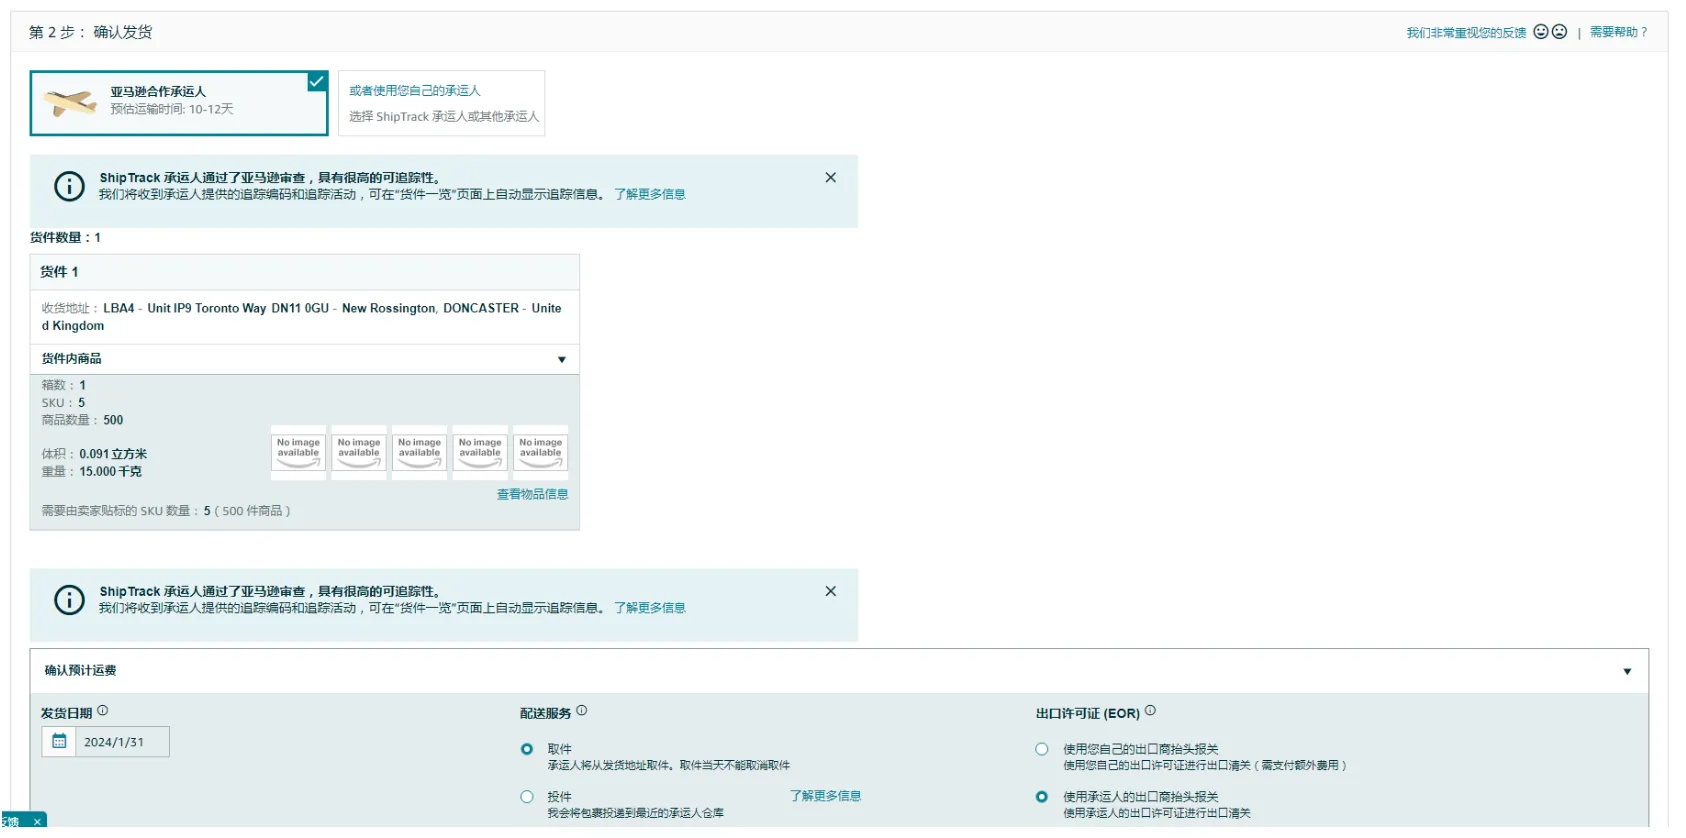1686x838 pixels.
Task: Select the 取件 pickup radio option
Action: point(527,749)
